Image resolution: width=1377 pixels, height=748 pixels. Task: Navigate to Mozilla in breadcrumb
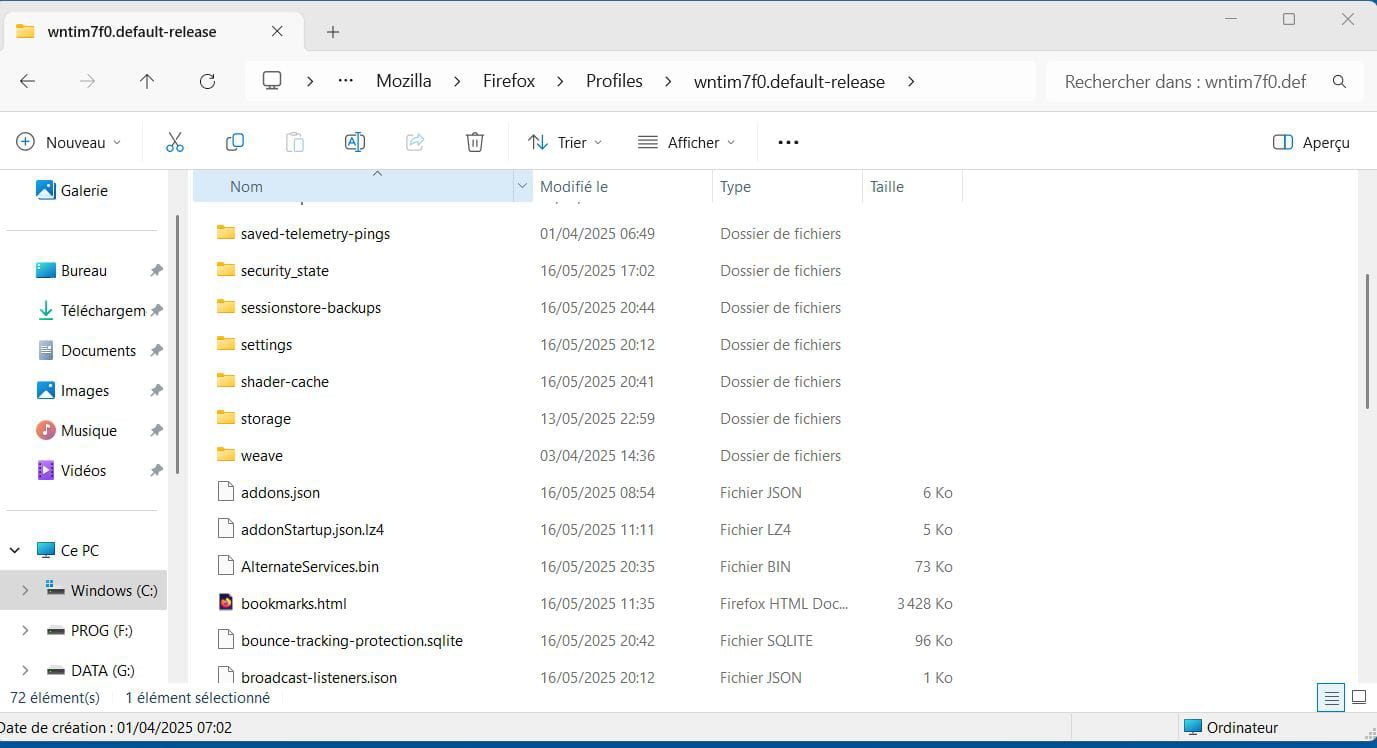click(x=404, y=81)
